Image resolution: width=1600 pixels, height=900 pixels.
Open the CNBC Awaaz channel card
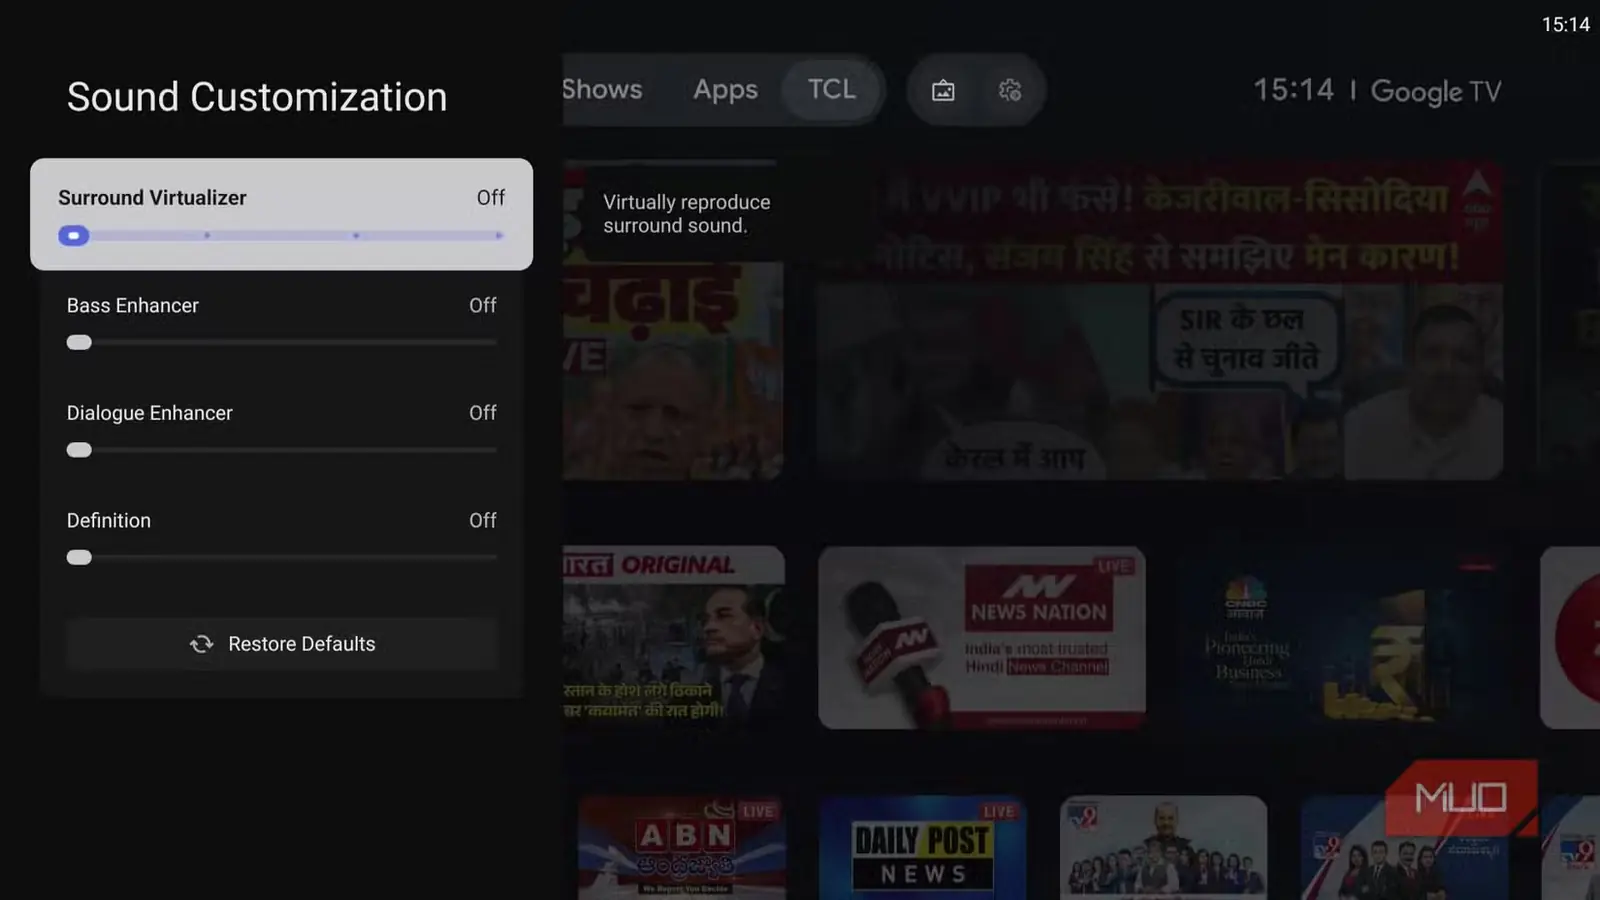1341,637
